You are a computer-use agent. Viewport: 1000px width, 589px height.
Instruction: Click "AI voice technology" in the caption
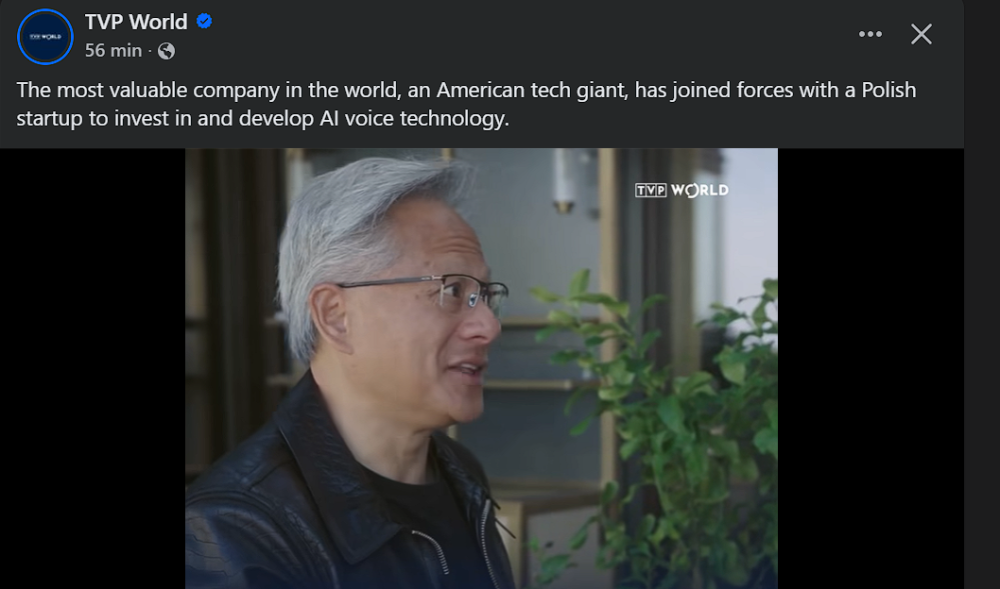coord(414,118)
